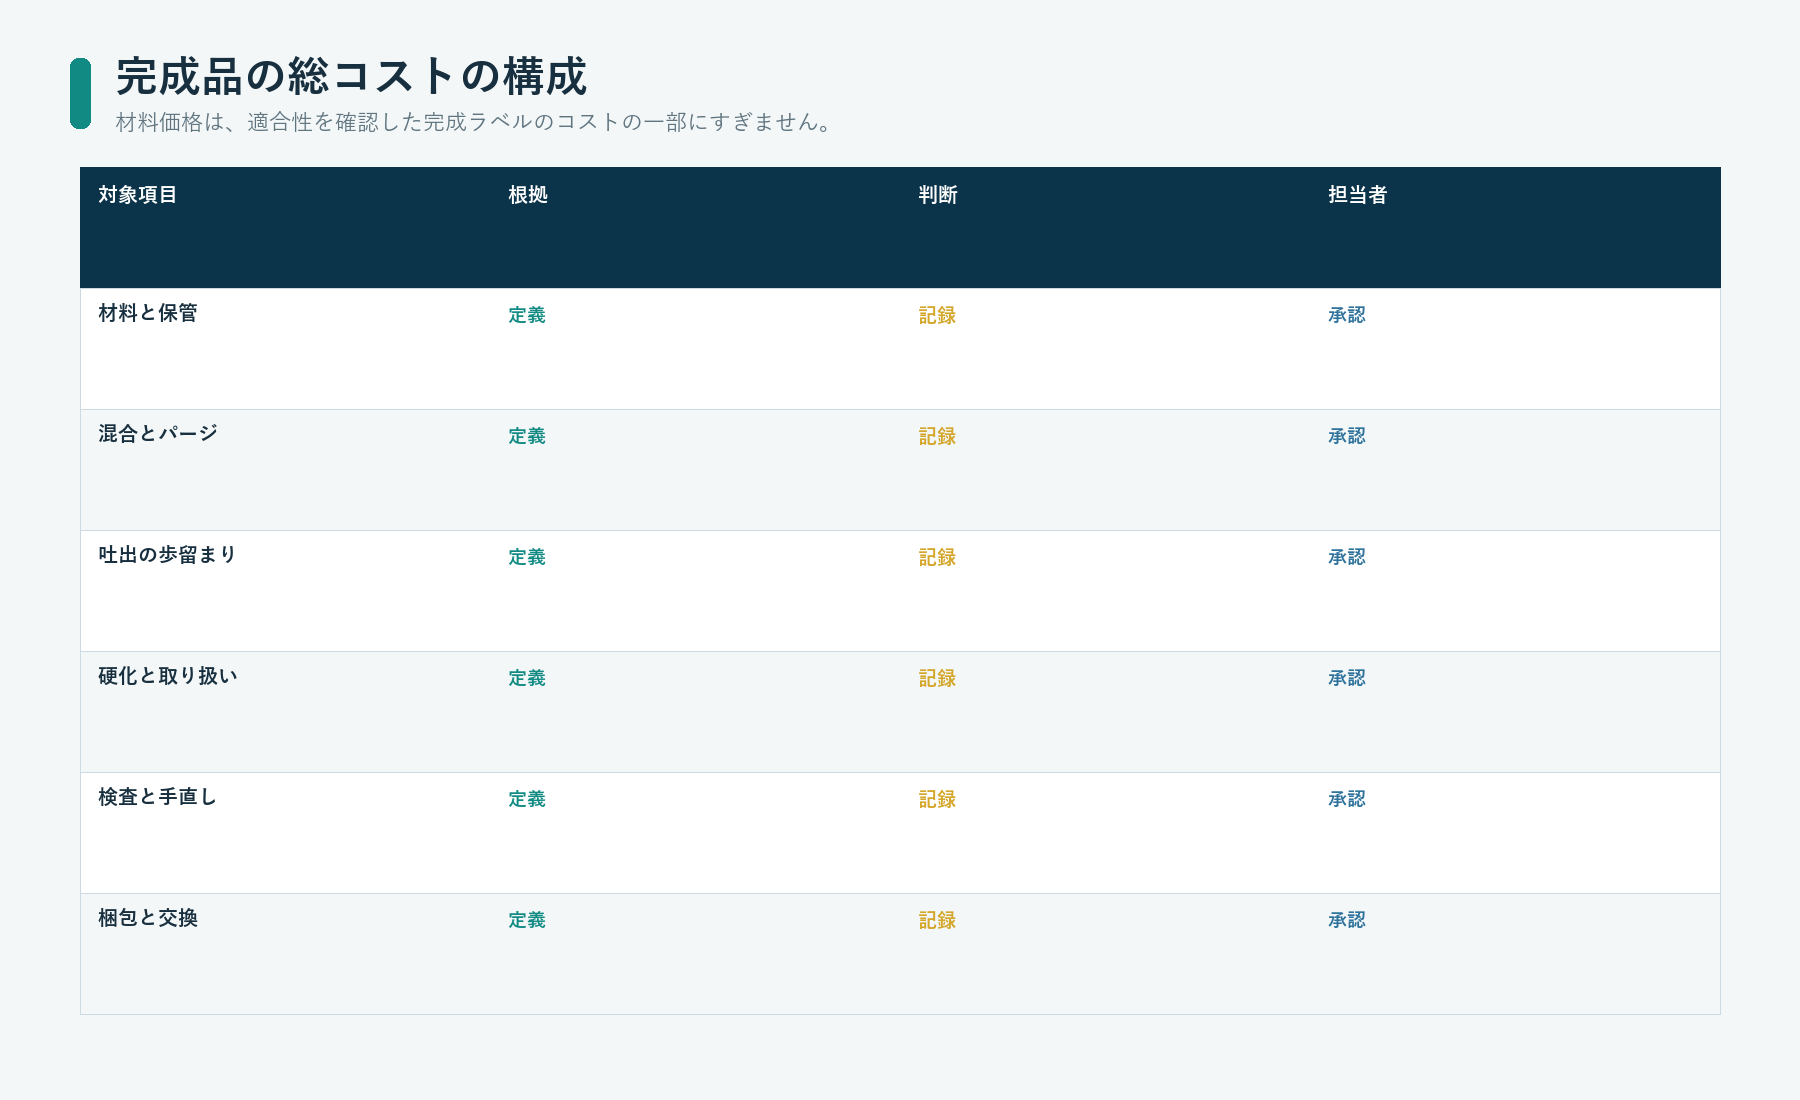
Task: Click 承認 in the 梱包と交換 row
Action: click(x=1347, y=920)
